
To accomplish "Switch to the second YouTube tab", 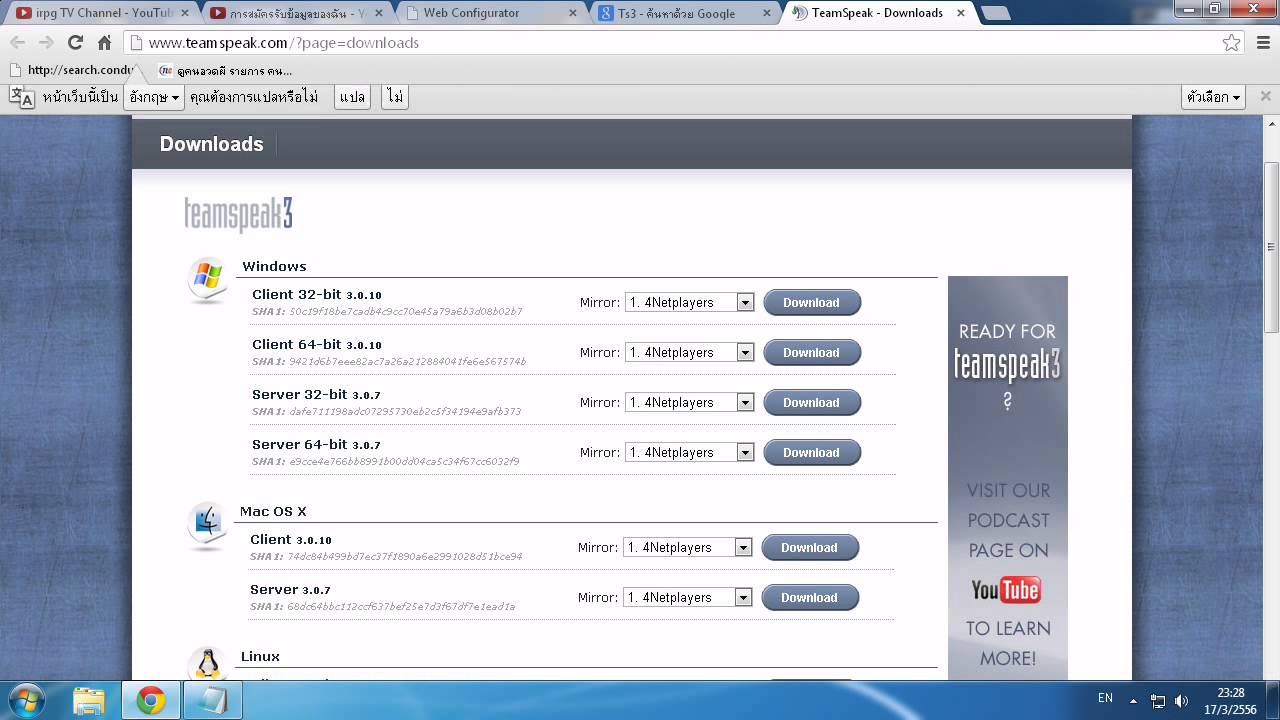I will coord(295,13).
